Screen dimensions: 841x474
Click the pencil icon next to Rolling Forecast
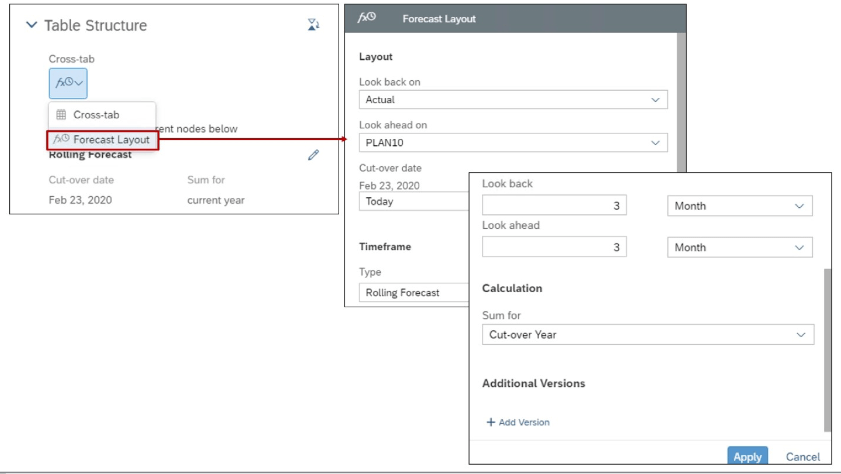pos(314,155)
